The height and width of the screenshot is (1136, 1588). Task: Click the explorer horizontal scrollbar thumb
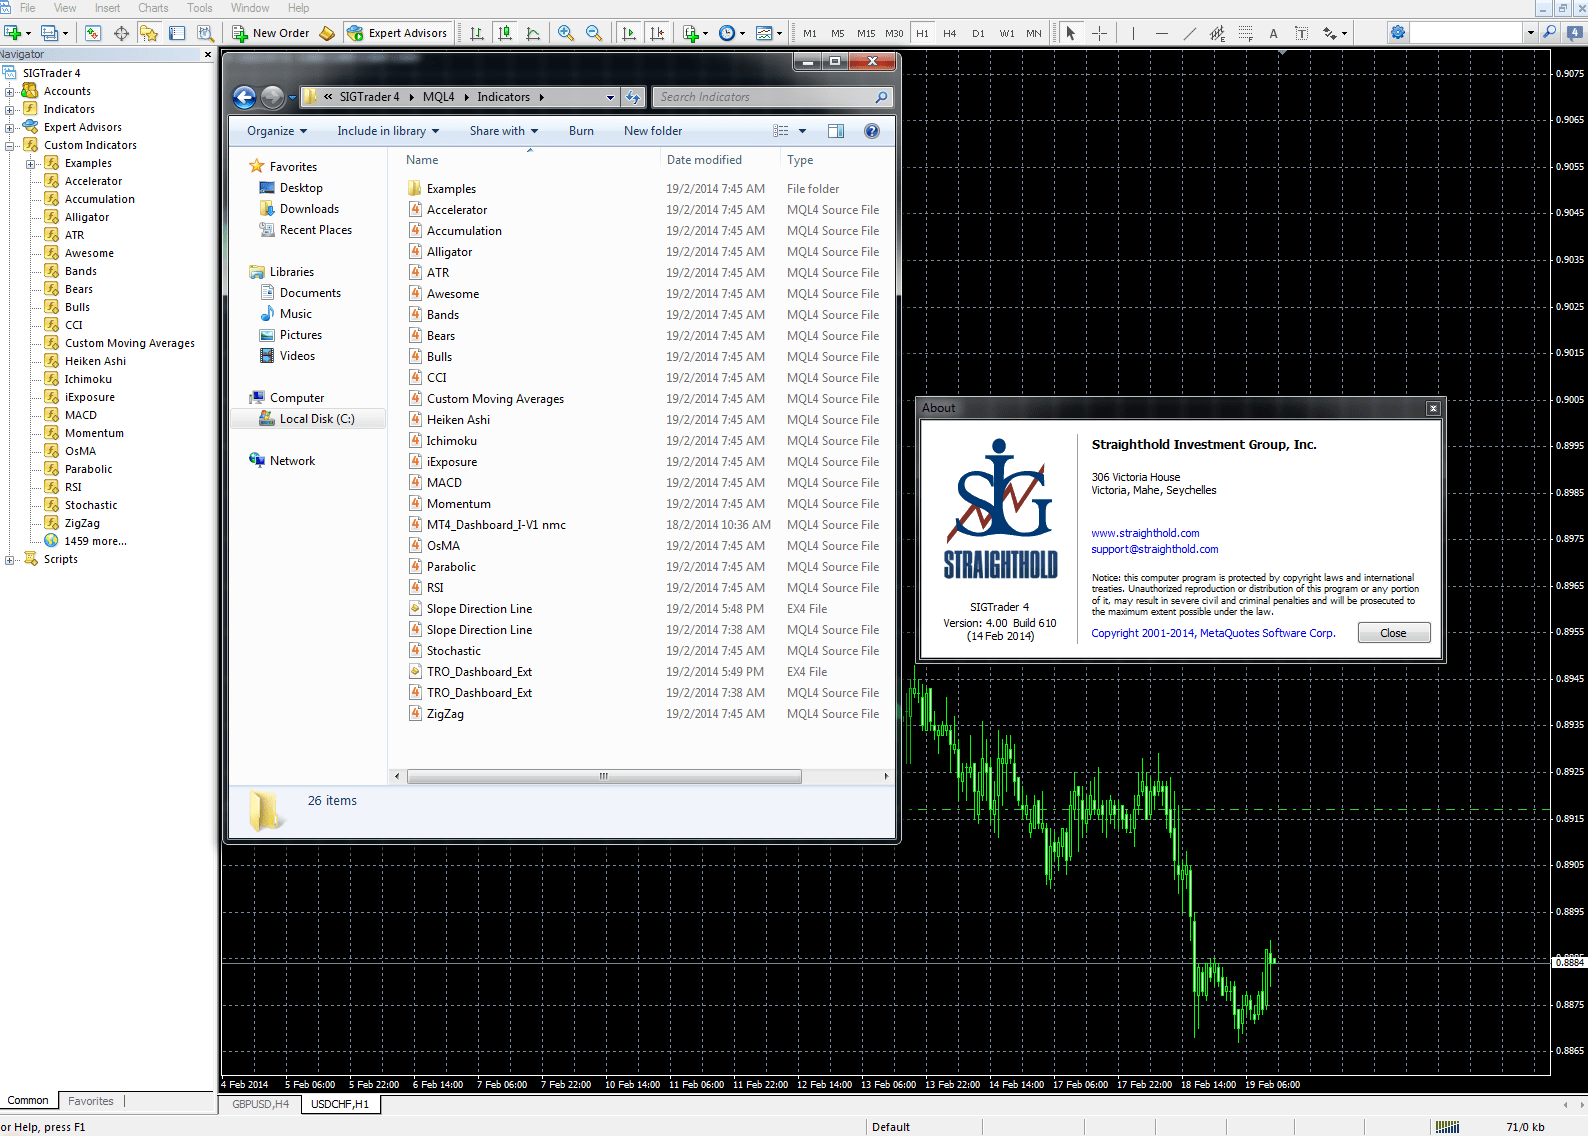(x=604, y=776)
